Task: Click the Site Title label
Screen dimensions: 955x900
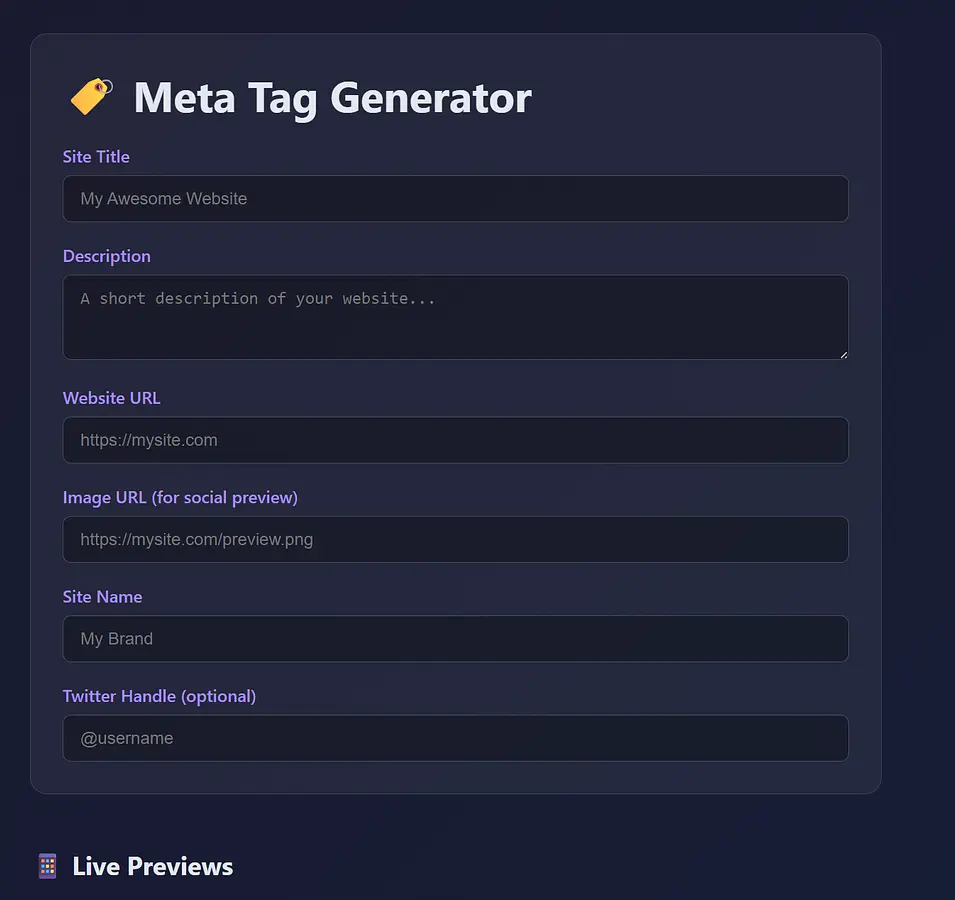Action: pyautogui.click(x=96, y=157)
